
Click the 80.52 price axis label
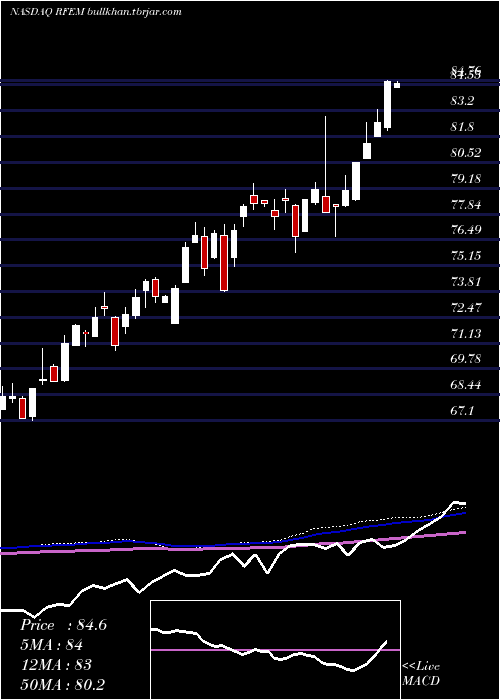(x=466, y=153)
